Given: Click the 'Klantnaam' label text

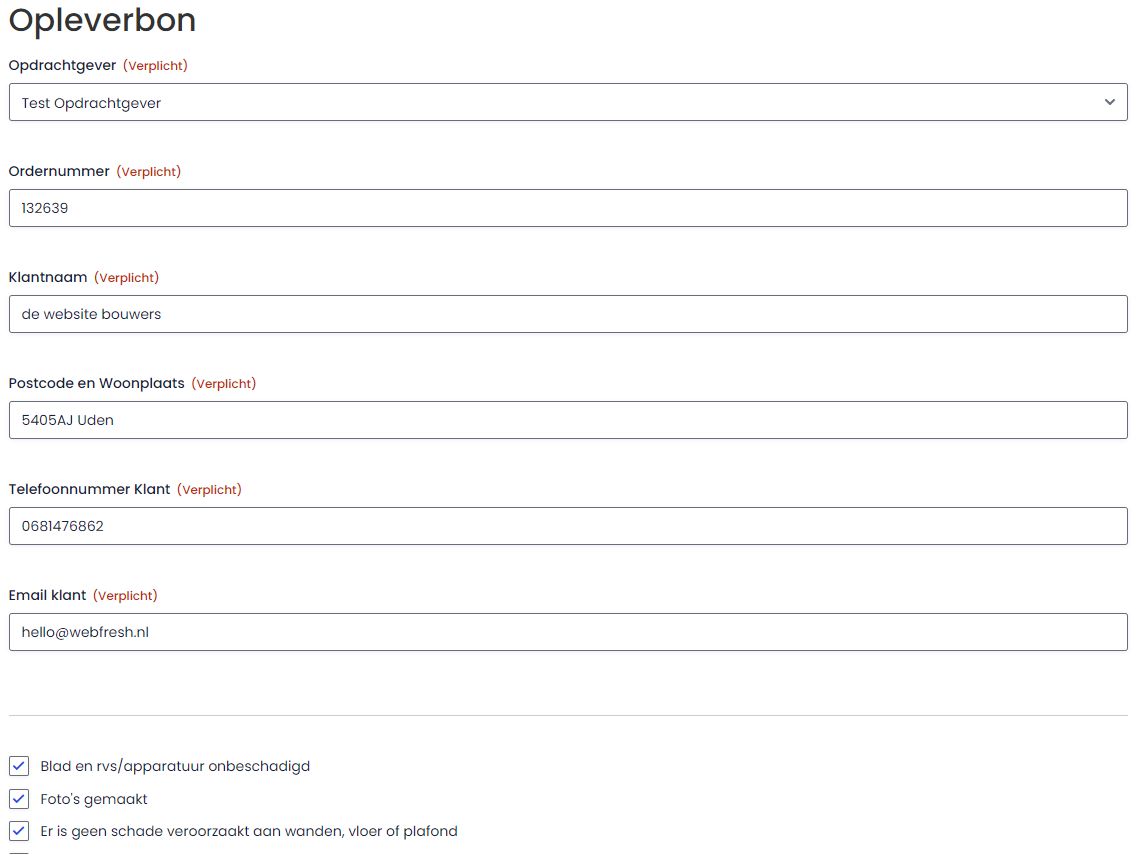Looking at the screenshot, I should [48, 277].
